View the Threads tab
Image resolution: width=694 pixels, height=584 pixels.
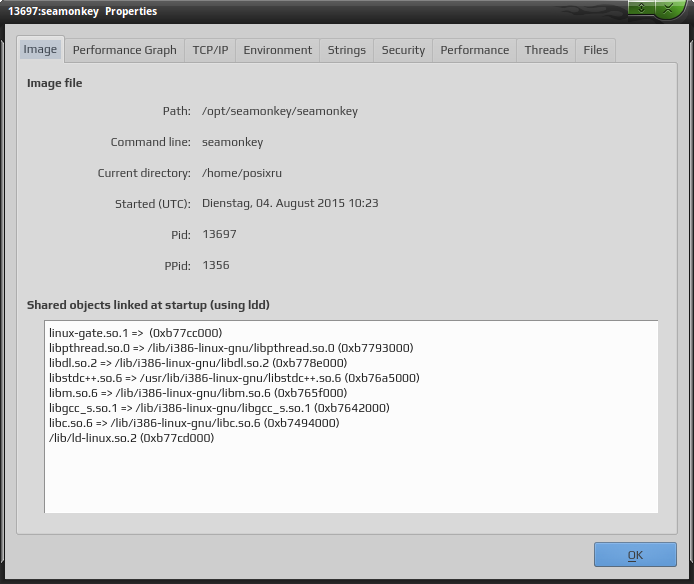click(x=546, y=50)
